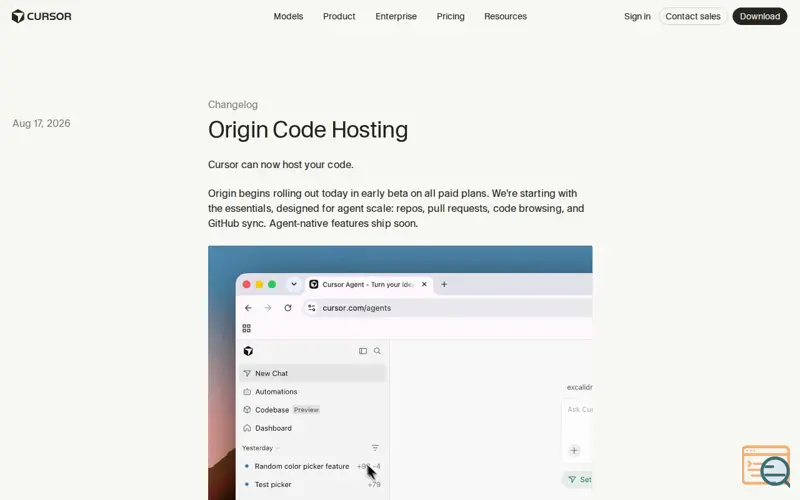Open Automations in the sidebar

pos(313,392)
